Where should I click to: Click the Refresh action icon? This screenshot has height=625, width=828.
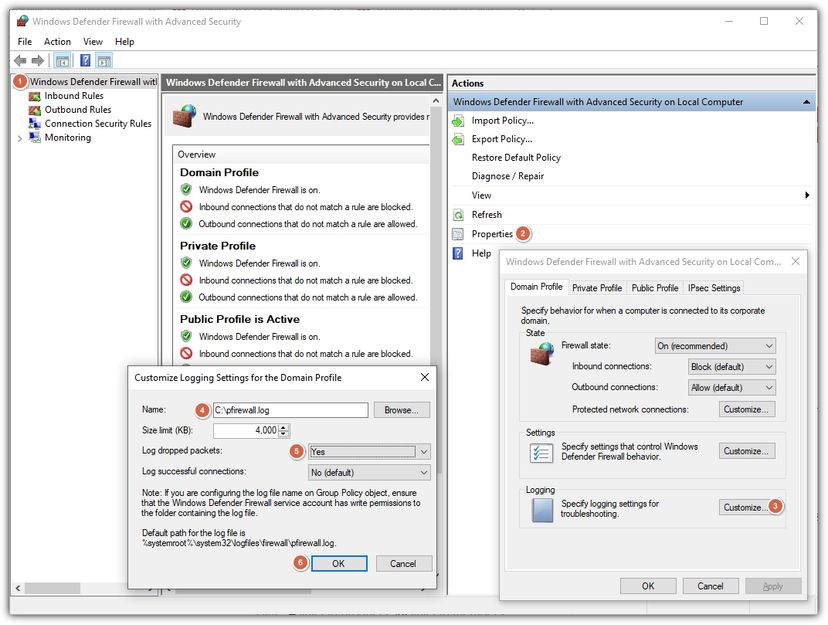coord(458,215)
